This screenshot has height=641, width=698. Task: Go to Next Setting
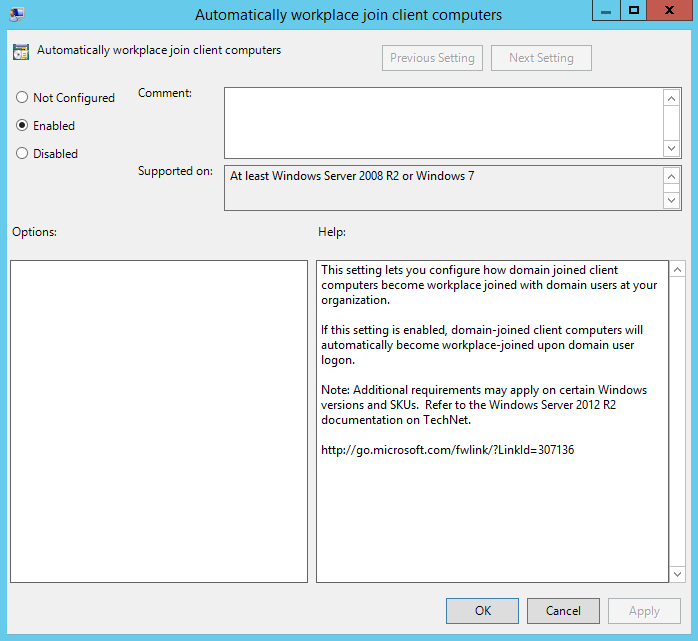(541, 58)
